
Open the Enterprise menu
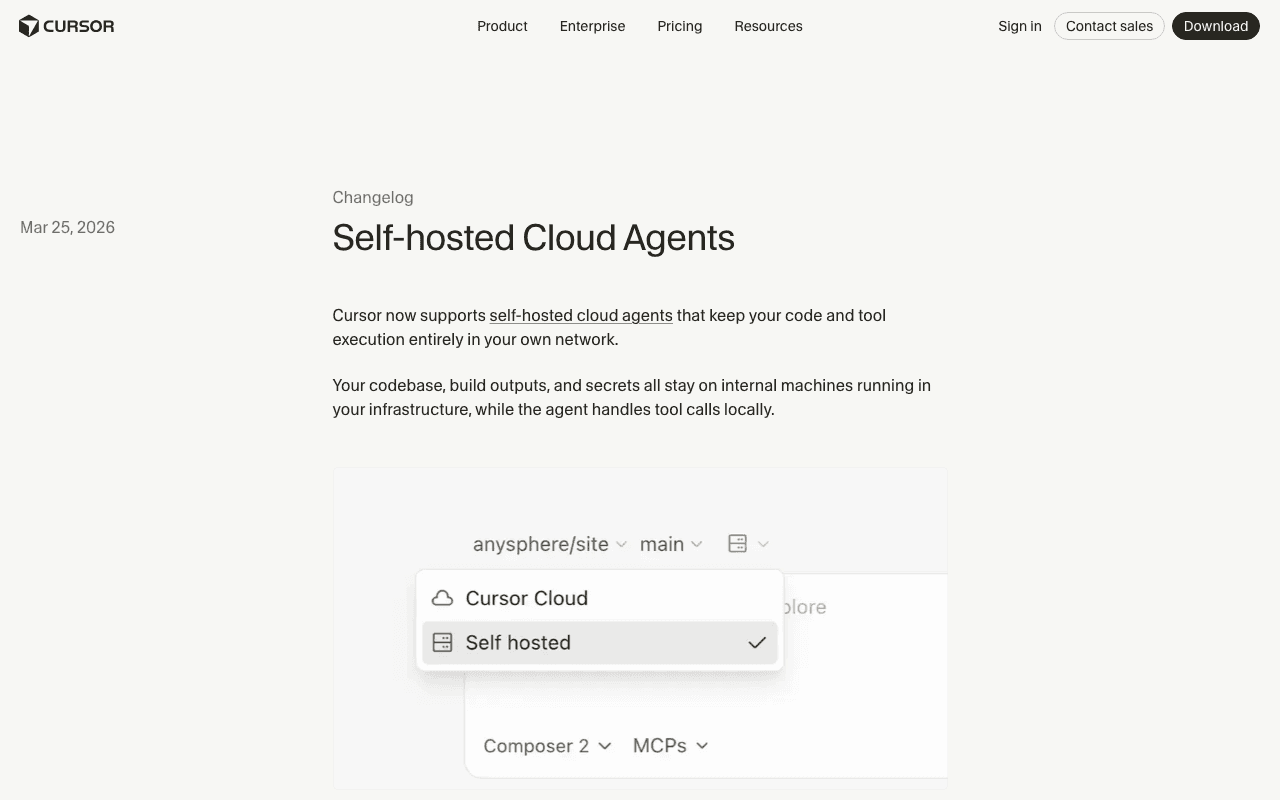point(592,26)
